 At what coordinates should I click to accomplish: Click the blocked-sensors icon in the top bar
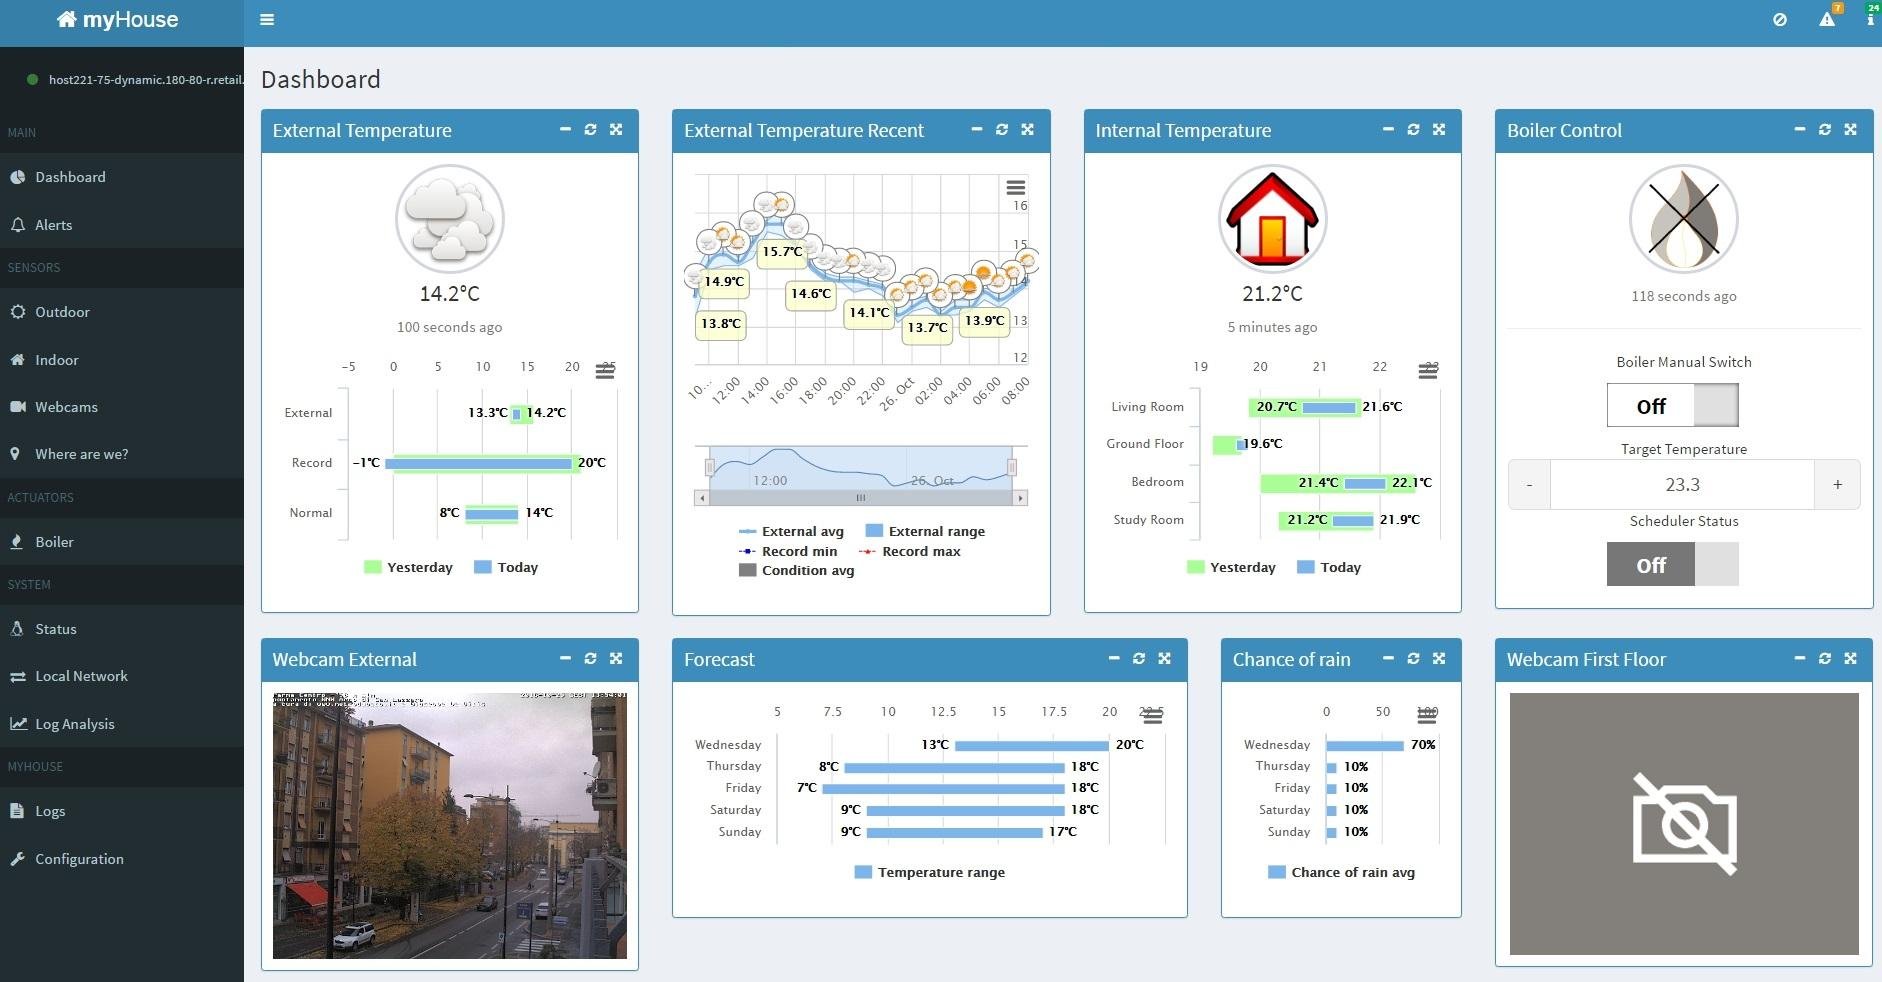(1780, 19)
